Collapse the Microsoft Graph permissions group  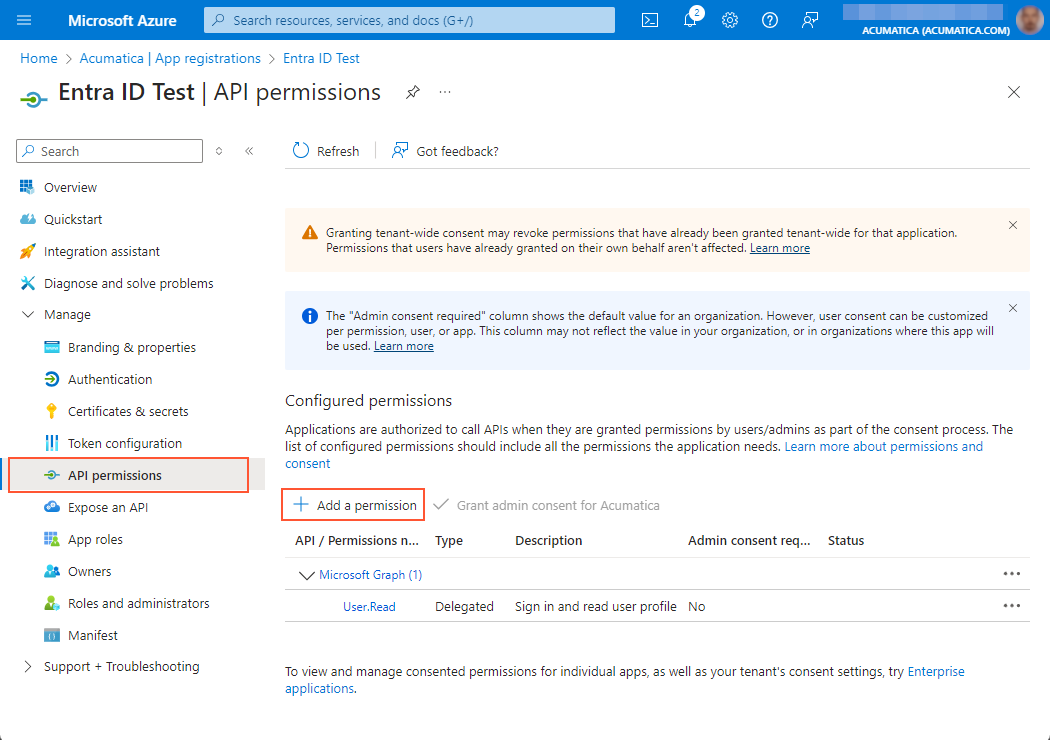pyautogui.click(x=306, y=575)
